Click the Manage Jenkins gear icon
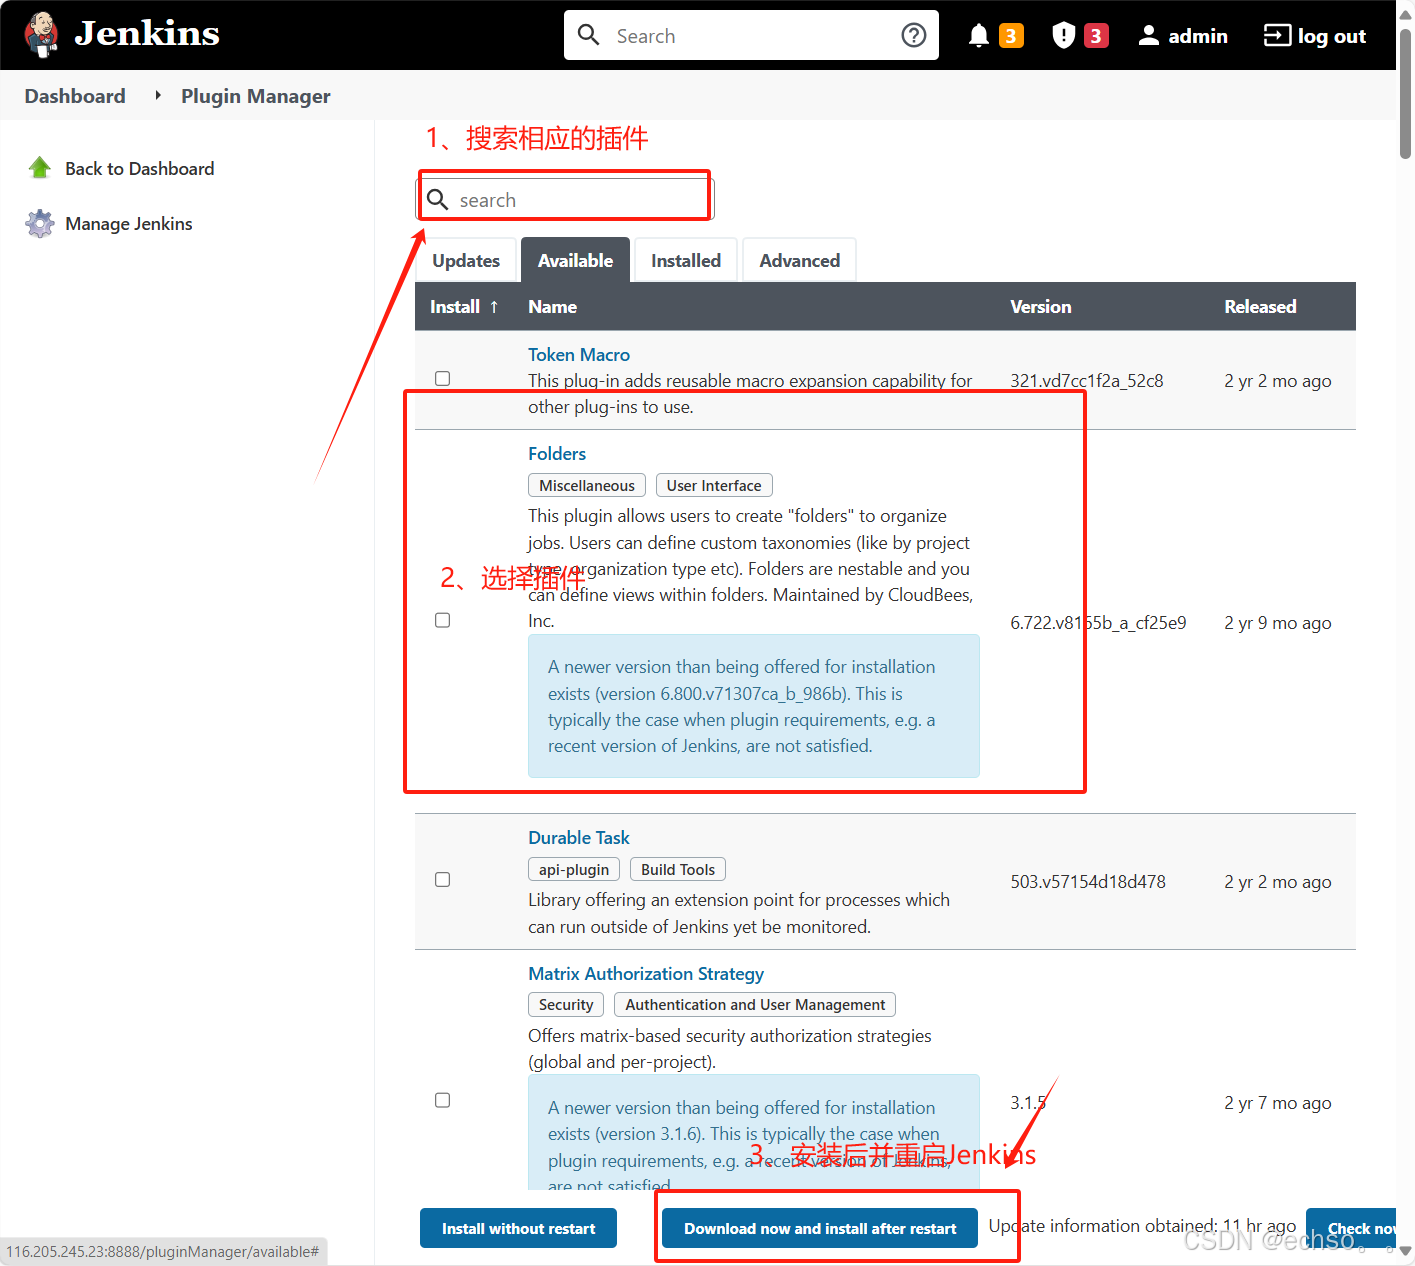The height and width of the screenshot is (1266, 1415). 40,223
